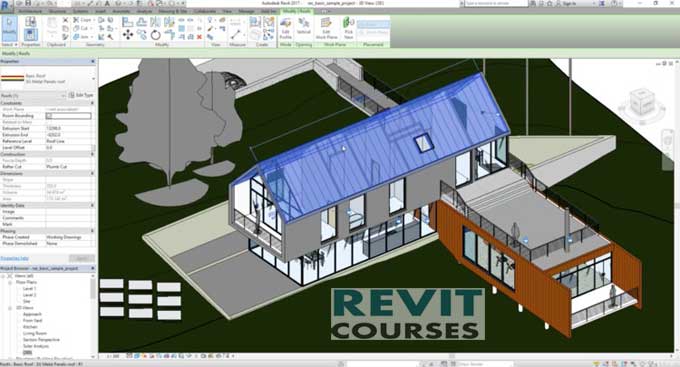Click the view scale 1:100 control

[113, 356]
